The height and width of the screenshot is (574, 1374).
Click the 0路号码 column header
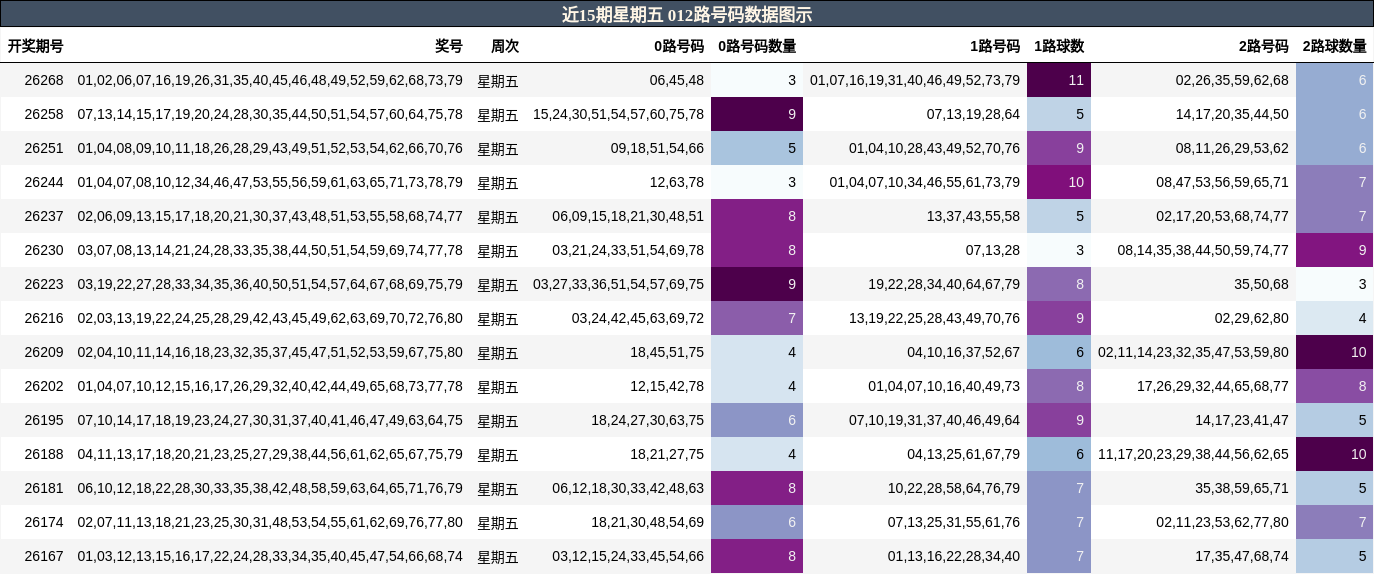pos(679,46)
